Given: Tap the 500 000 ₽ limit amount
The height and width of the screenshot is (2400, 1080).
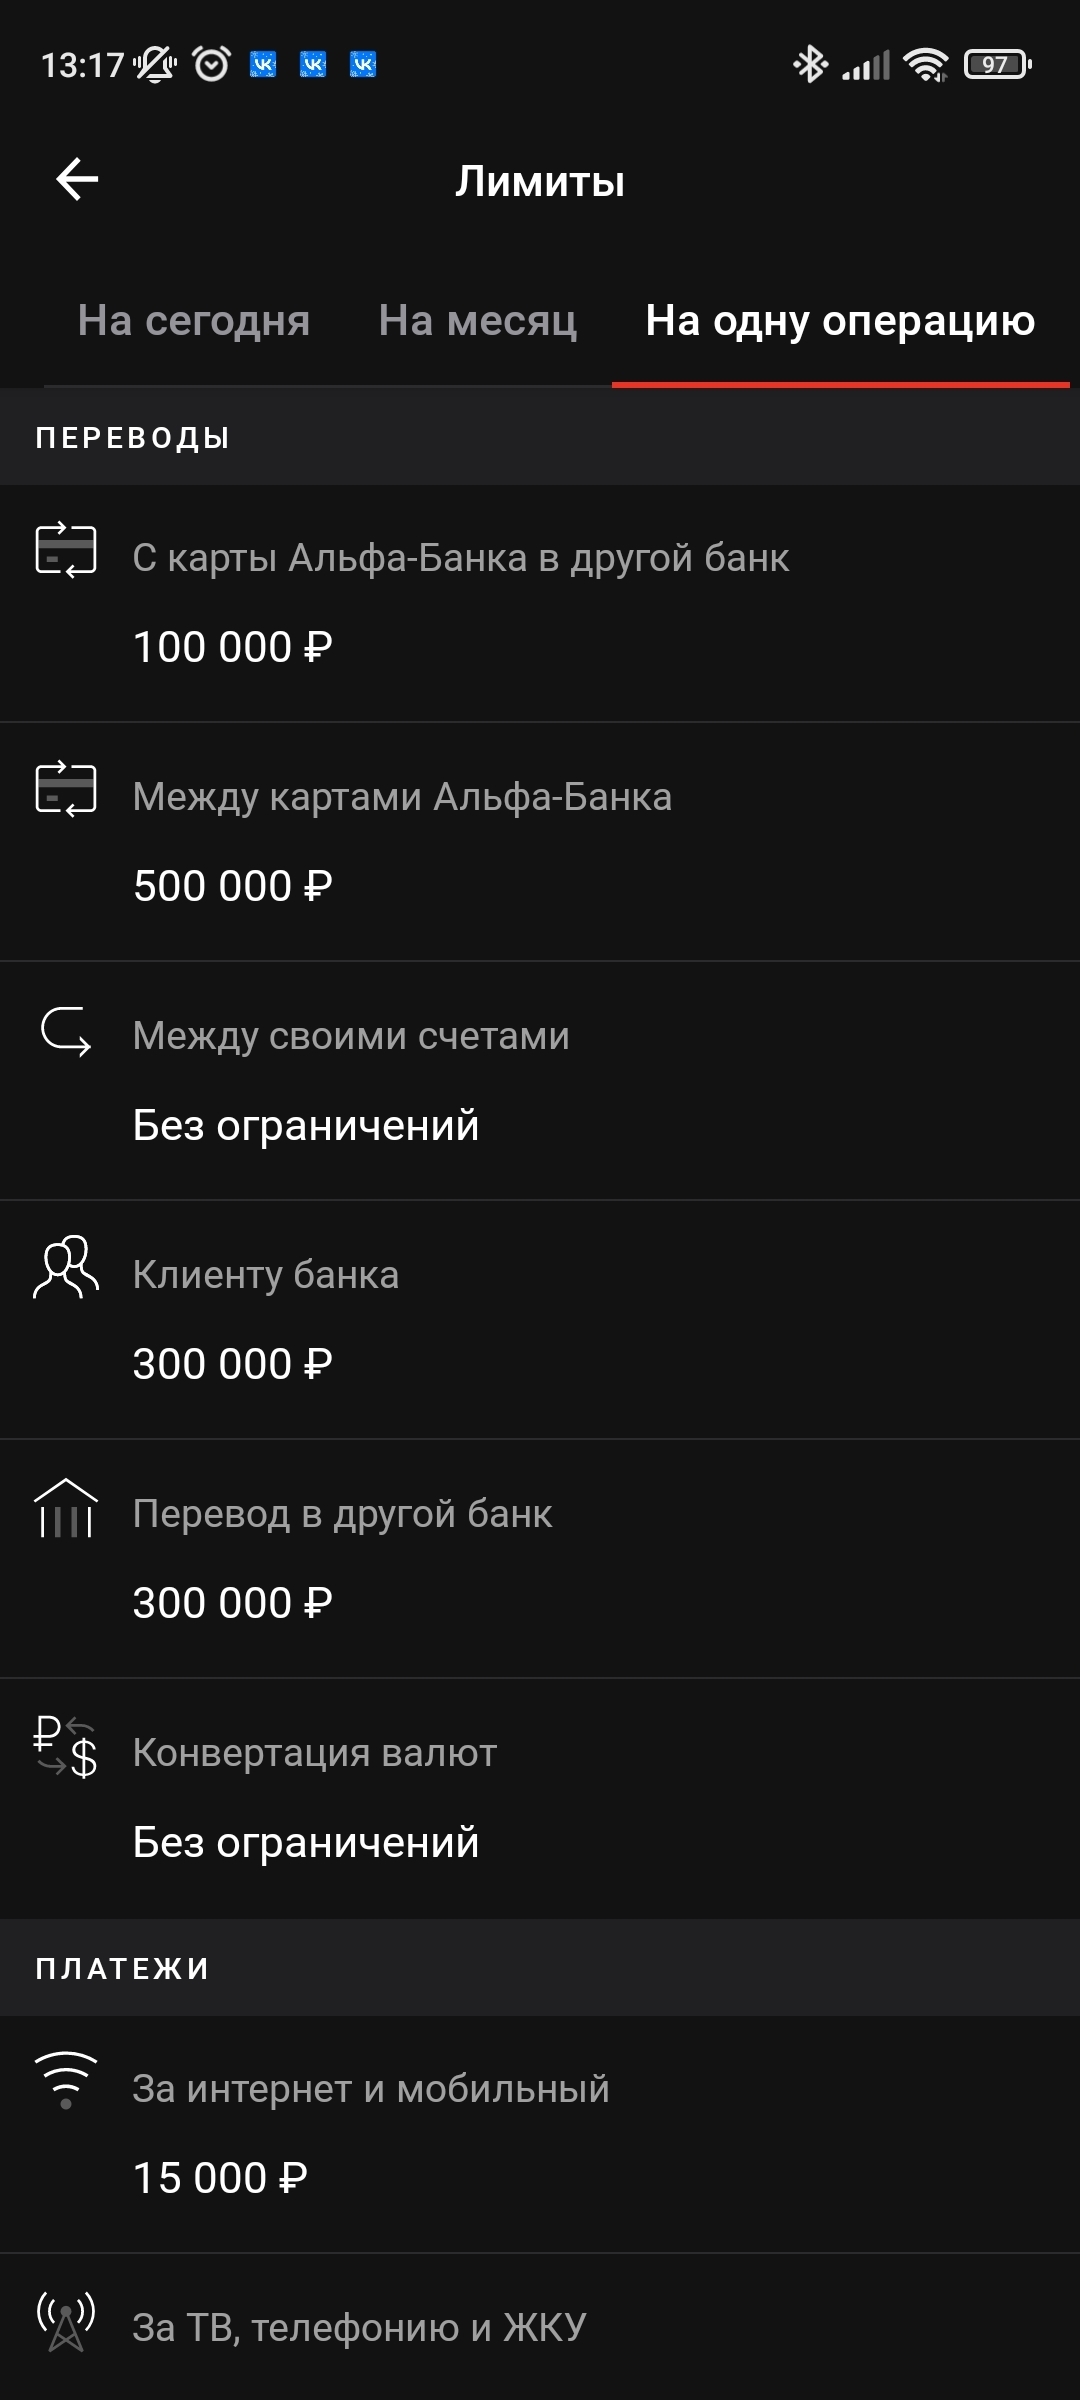Looking at the screenshot, I should click(x=233, y=886).
